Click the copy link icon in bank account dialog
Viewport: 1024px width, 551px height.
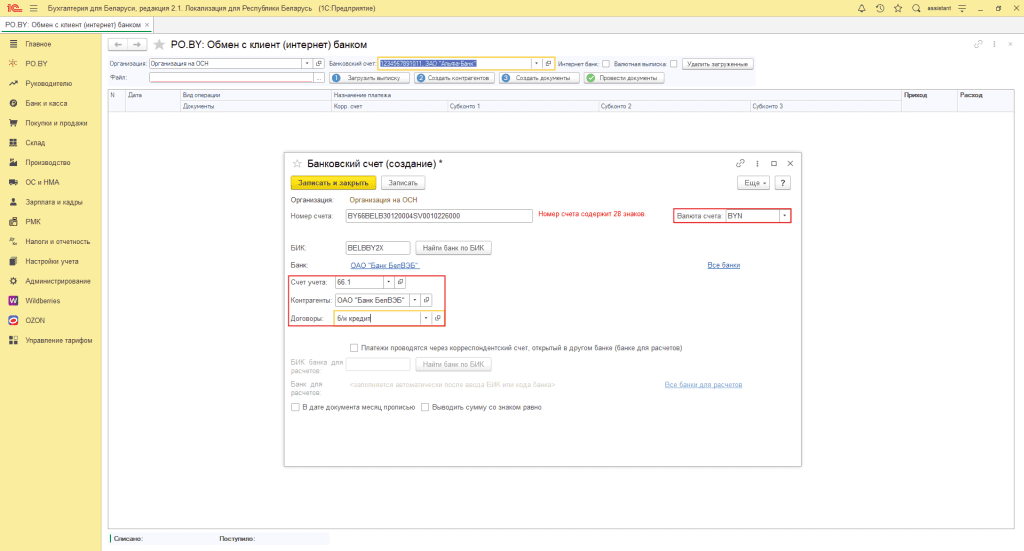pyautogui.click(x=740, y=163)
